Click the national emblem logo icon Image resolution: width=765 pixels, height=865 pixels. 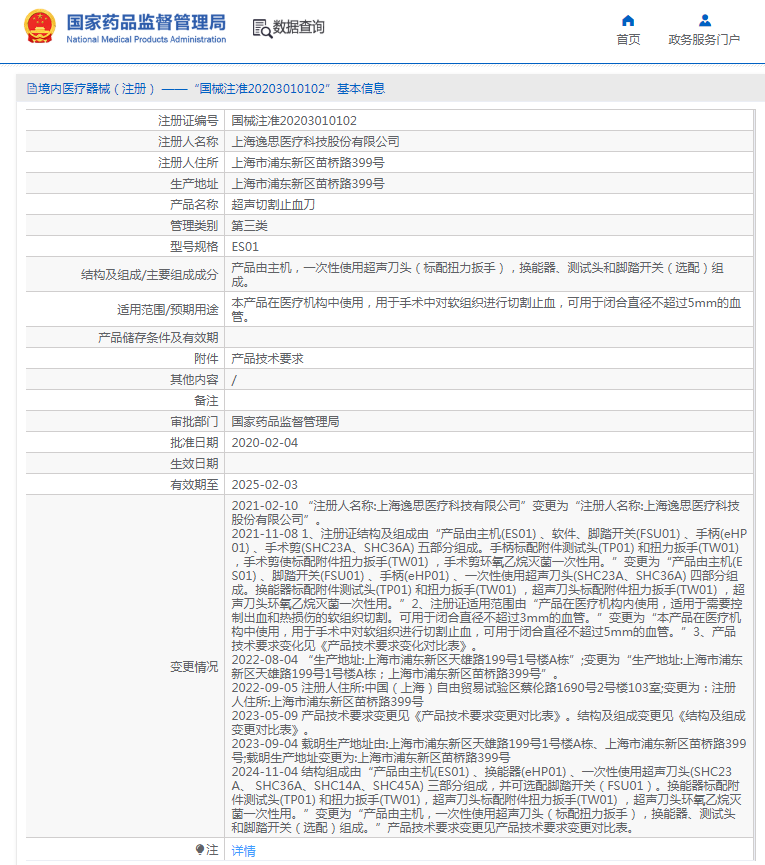[40, 26]
